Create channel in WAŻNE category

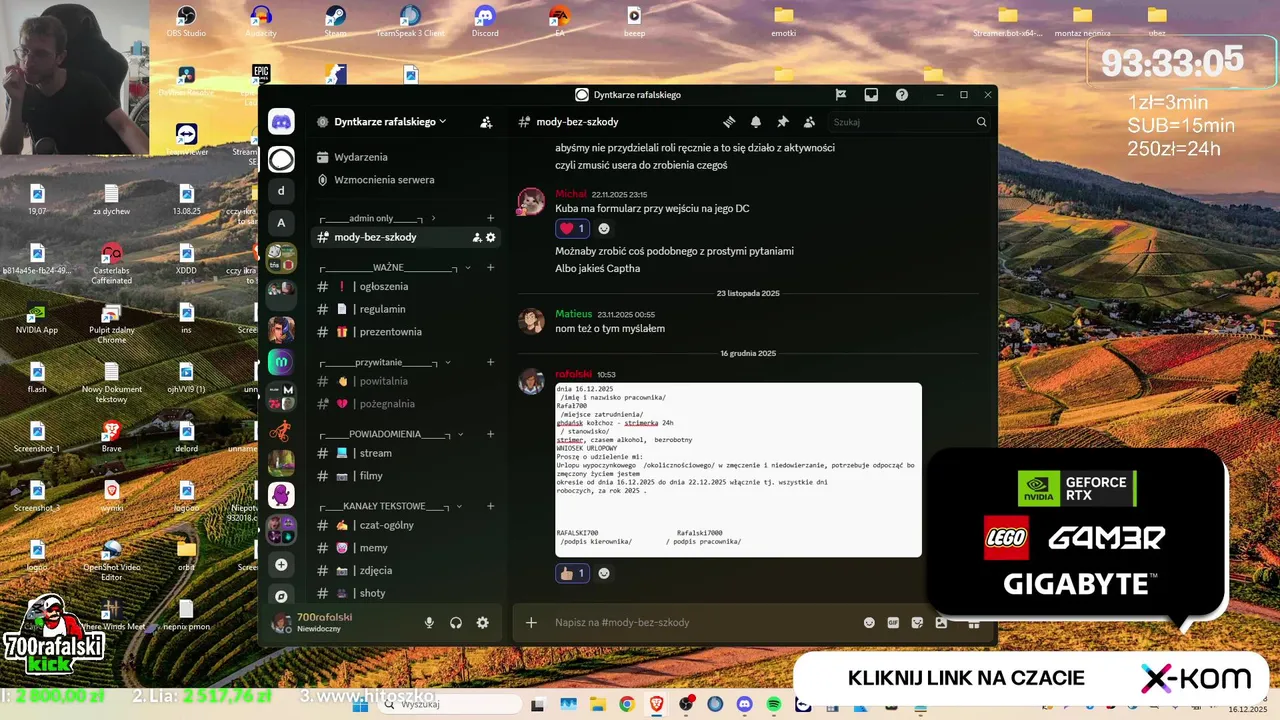point(490,268)
